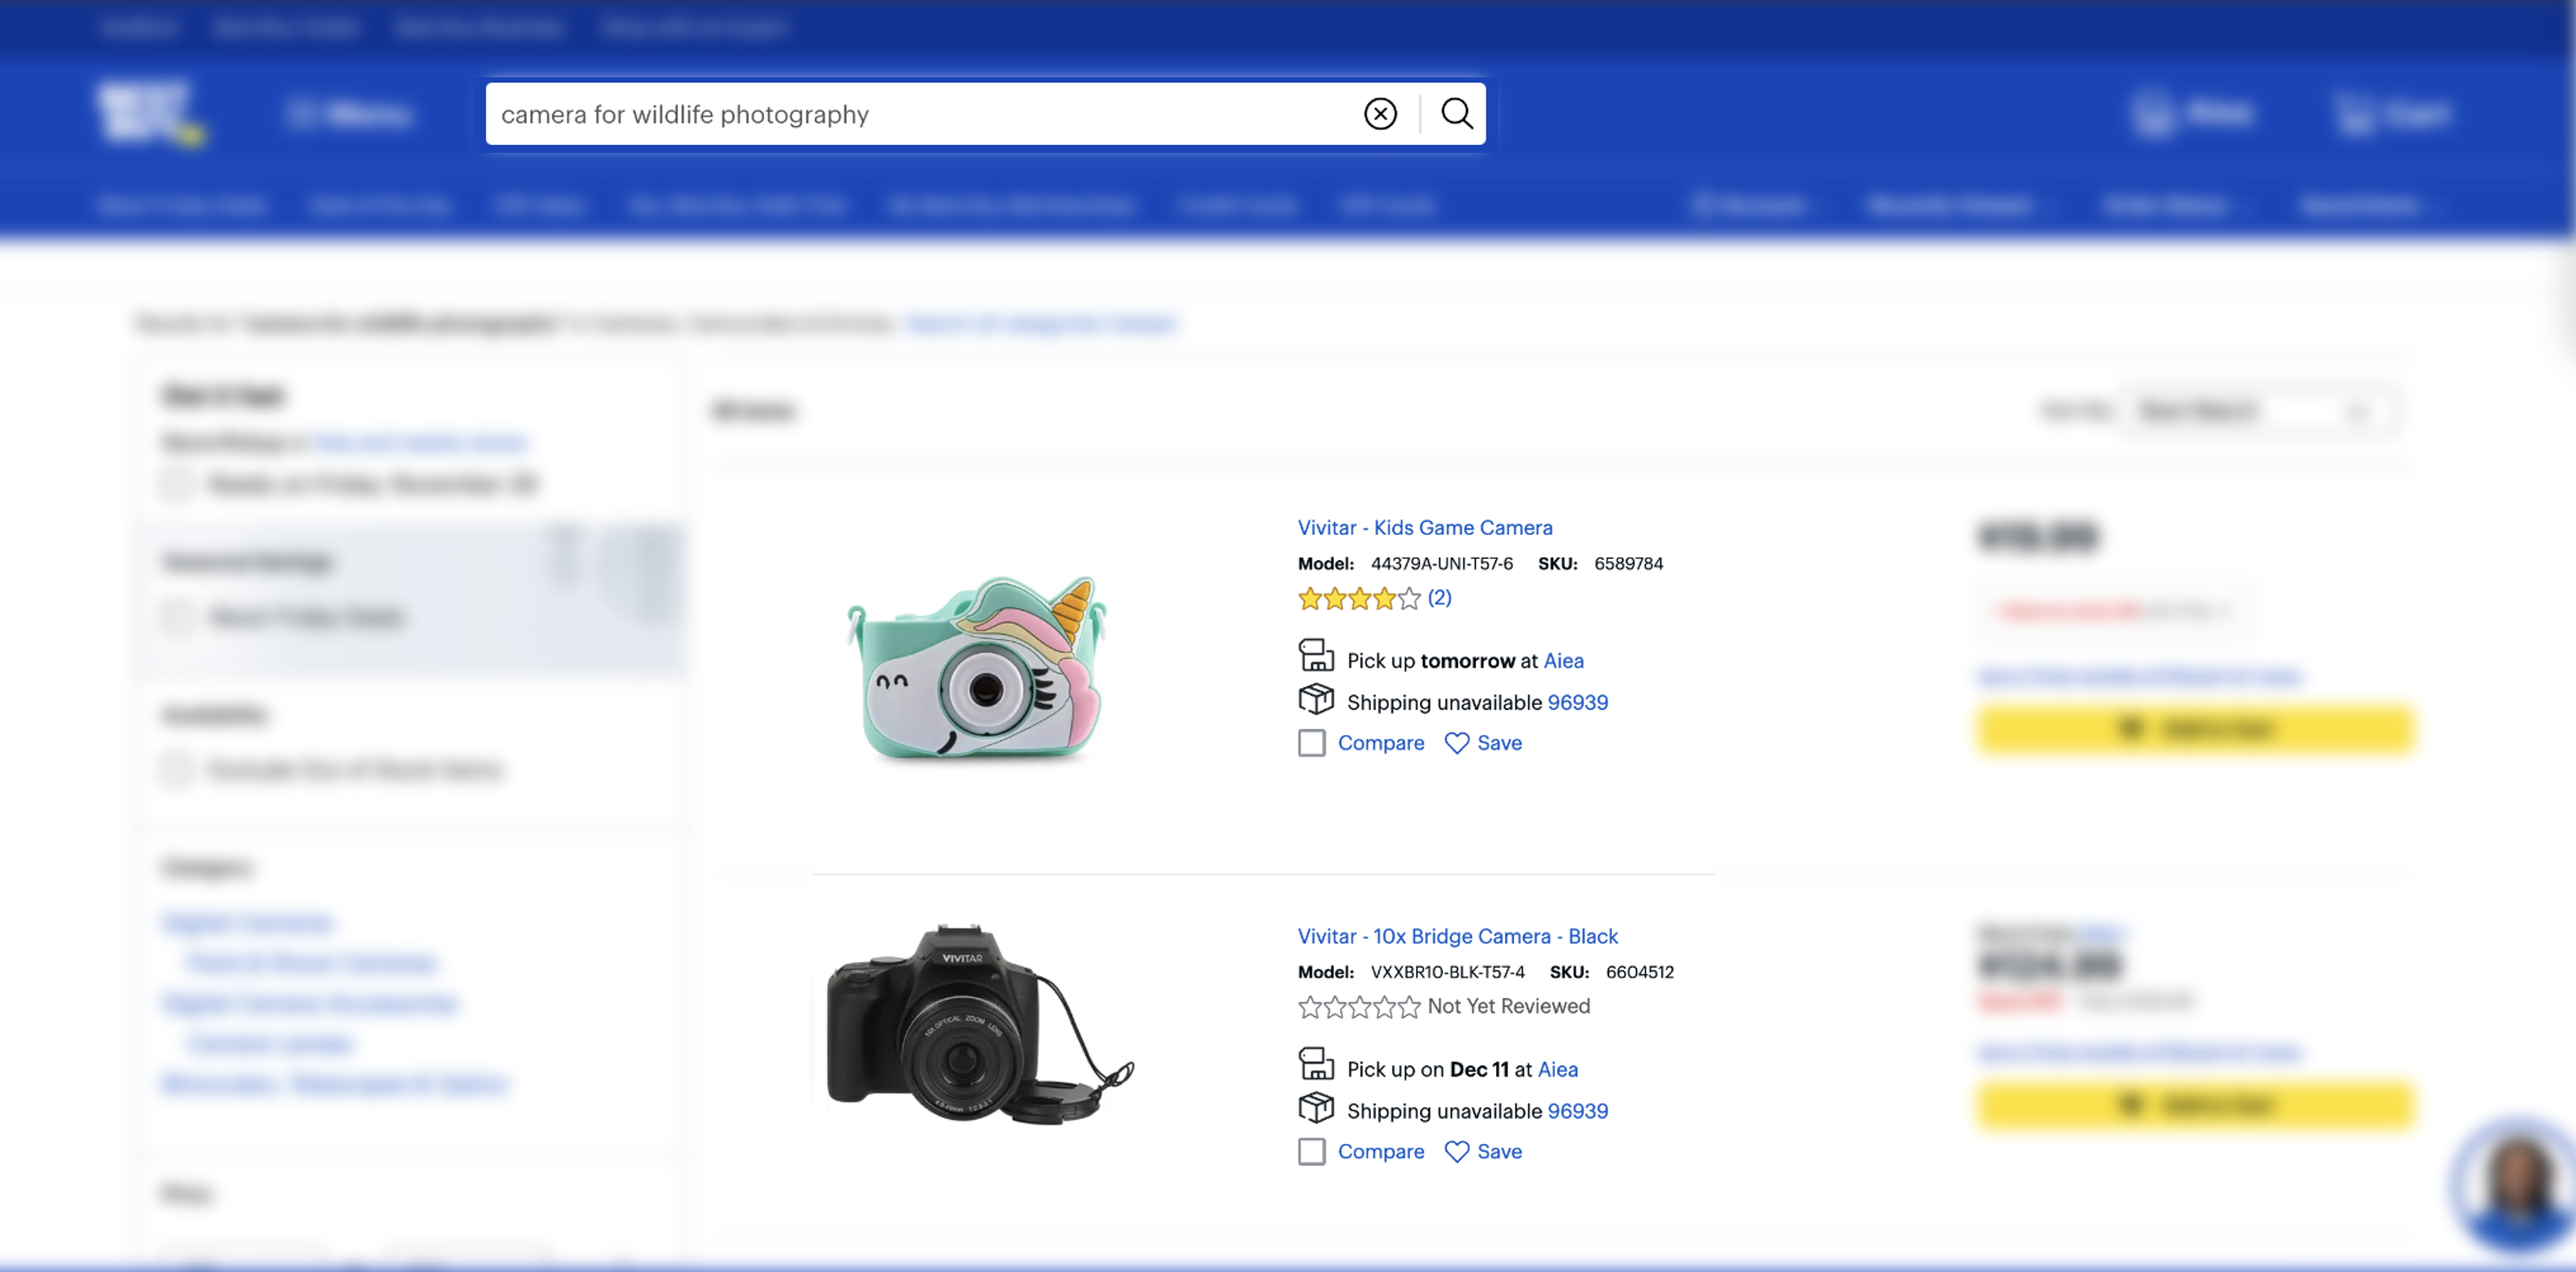Click the unicorn kids camera product image
The height and width of the screenshot is (1272, 2576).
[x=978, y=668]
